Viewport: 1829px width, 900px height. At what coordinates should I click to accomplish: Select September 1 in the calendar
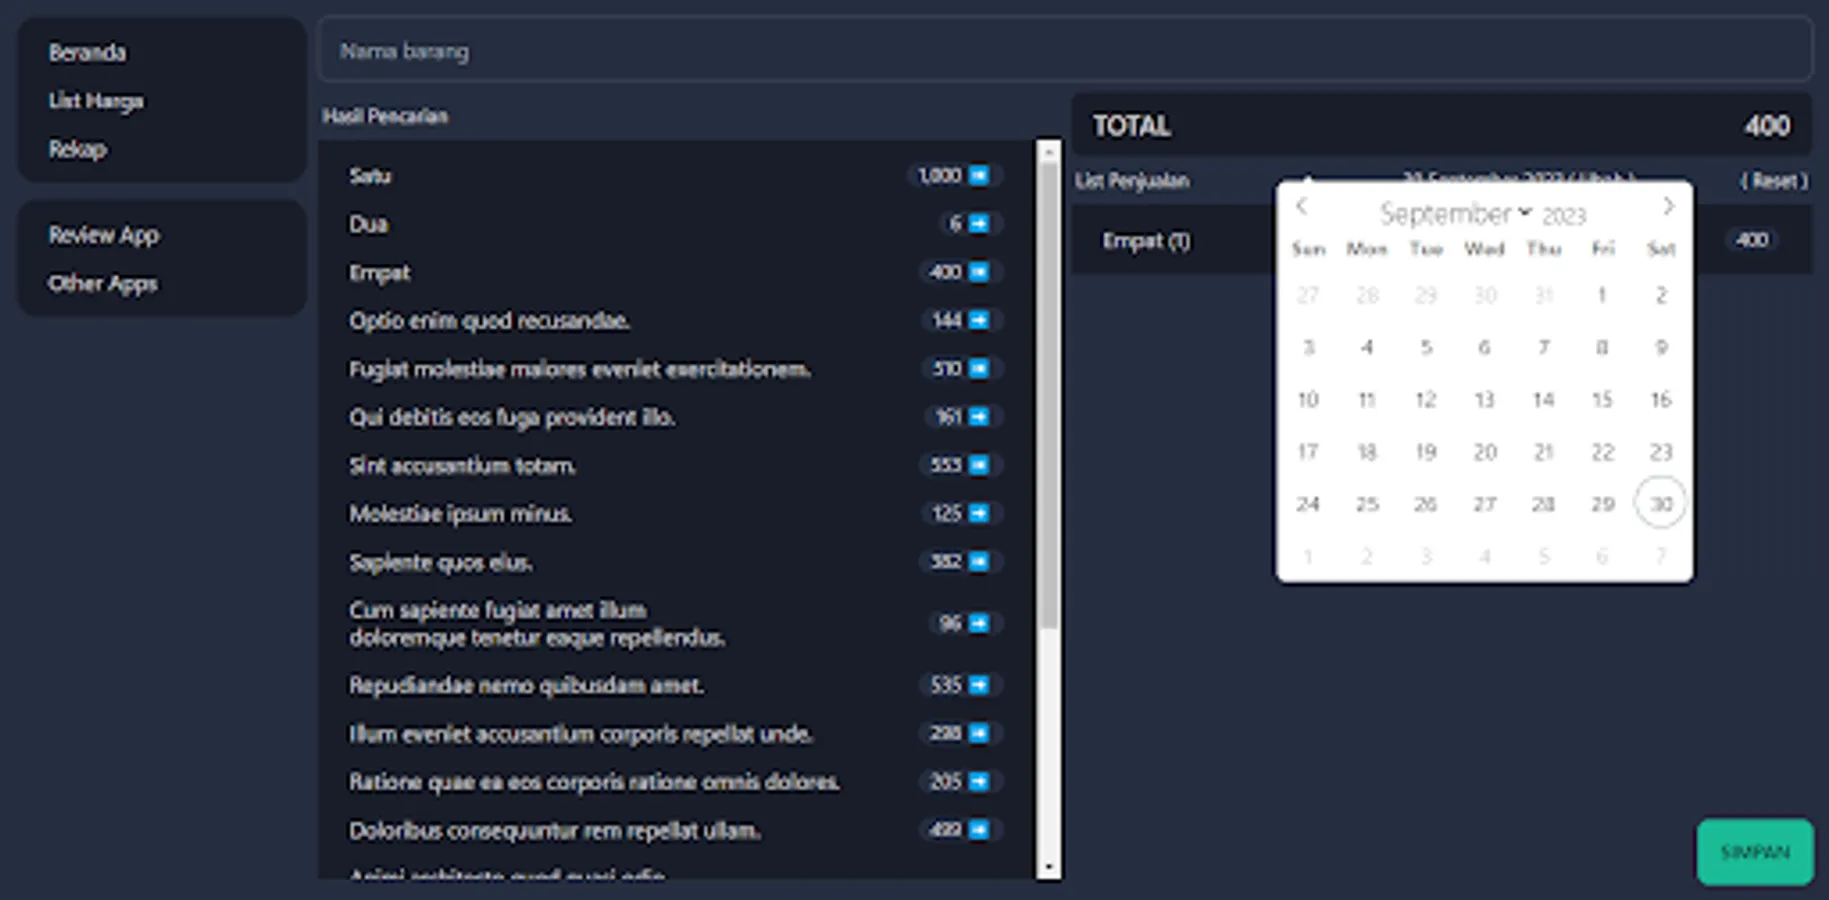1602,295
